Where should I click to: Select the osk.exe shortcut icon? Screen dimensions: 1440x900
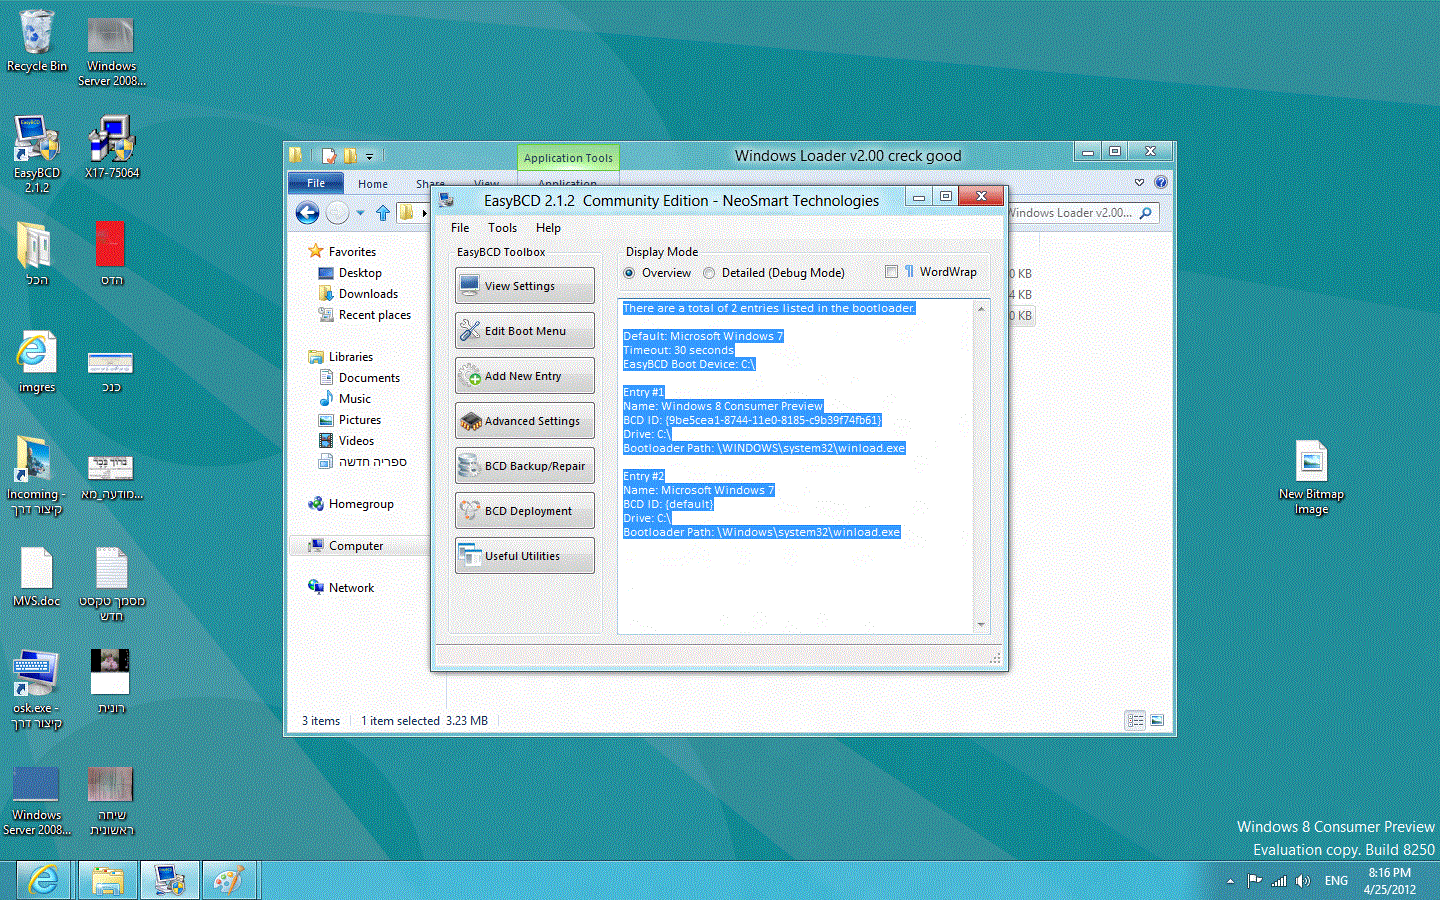click(37, 691)
